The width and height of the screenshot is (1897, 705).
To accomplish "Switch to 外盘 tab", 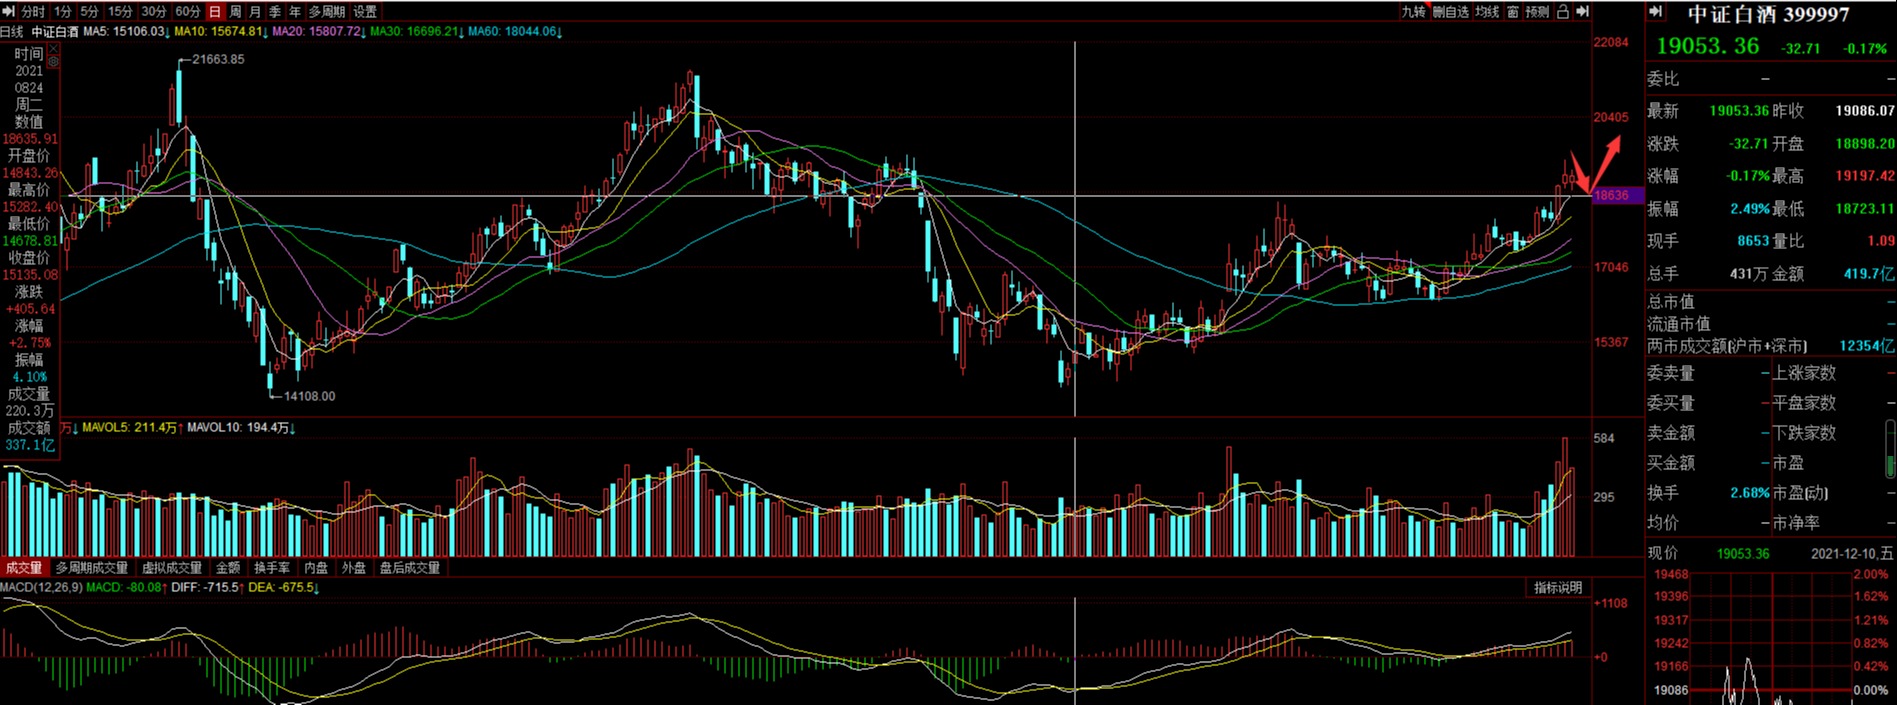I will (354, 568).
